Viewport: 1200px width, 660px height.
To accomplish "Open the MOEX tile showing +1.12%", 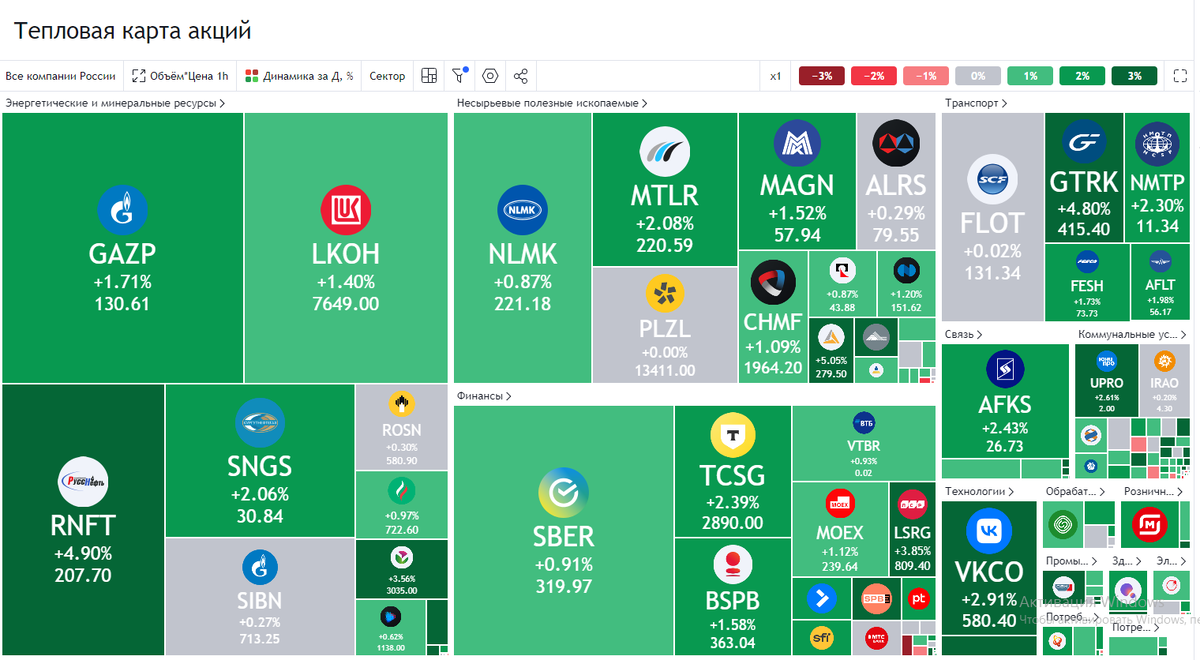I will (839, 530).
